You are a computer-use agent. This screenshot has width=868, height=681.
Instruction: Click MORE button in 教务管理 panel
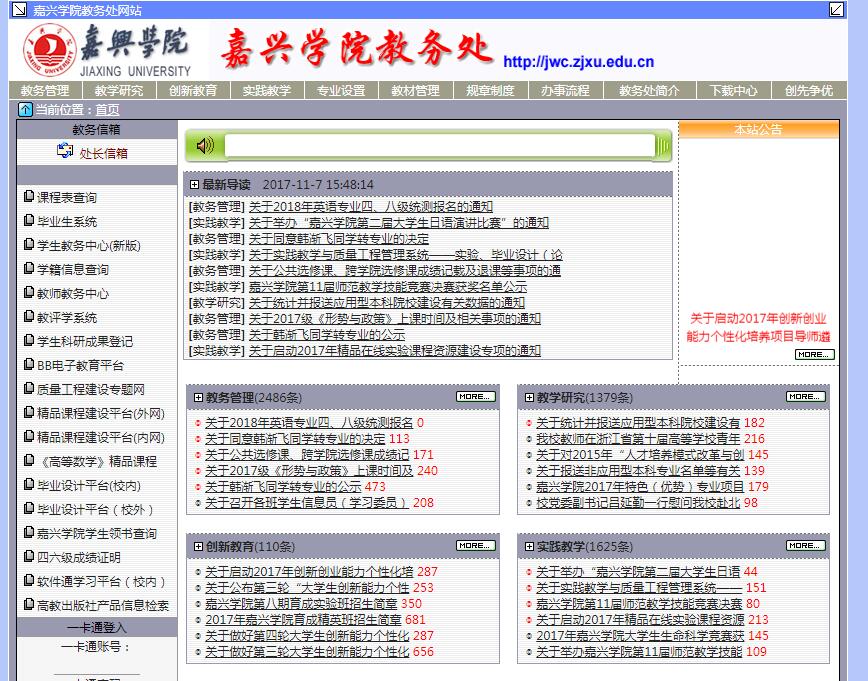click(476, 396)
